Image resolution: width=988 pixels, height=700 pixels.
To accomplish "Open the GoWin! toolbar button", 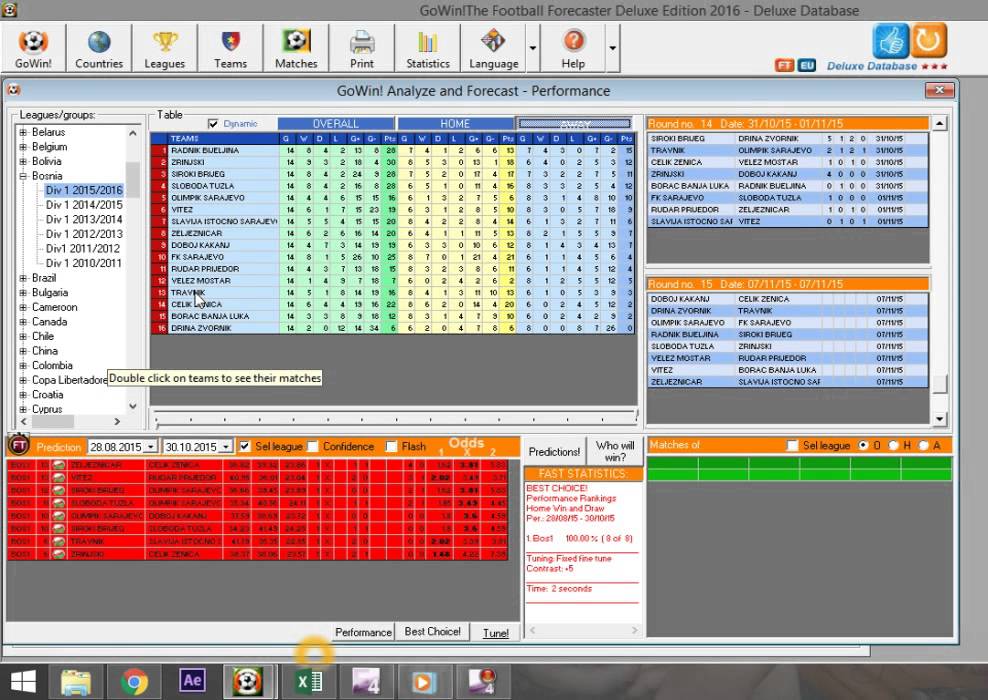I will tap(33, 49).
